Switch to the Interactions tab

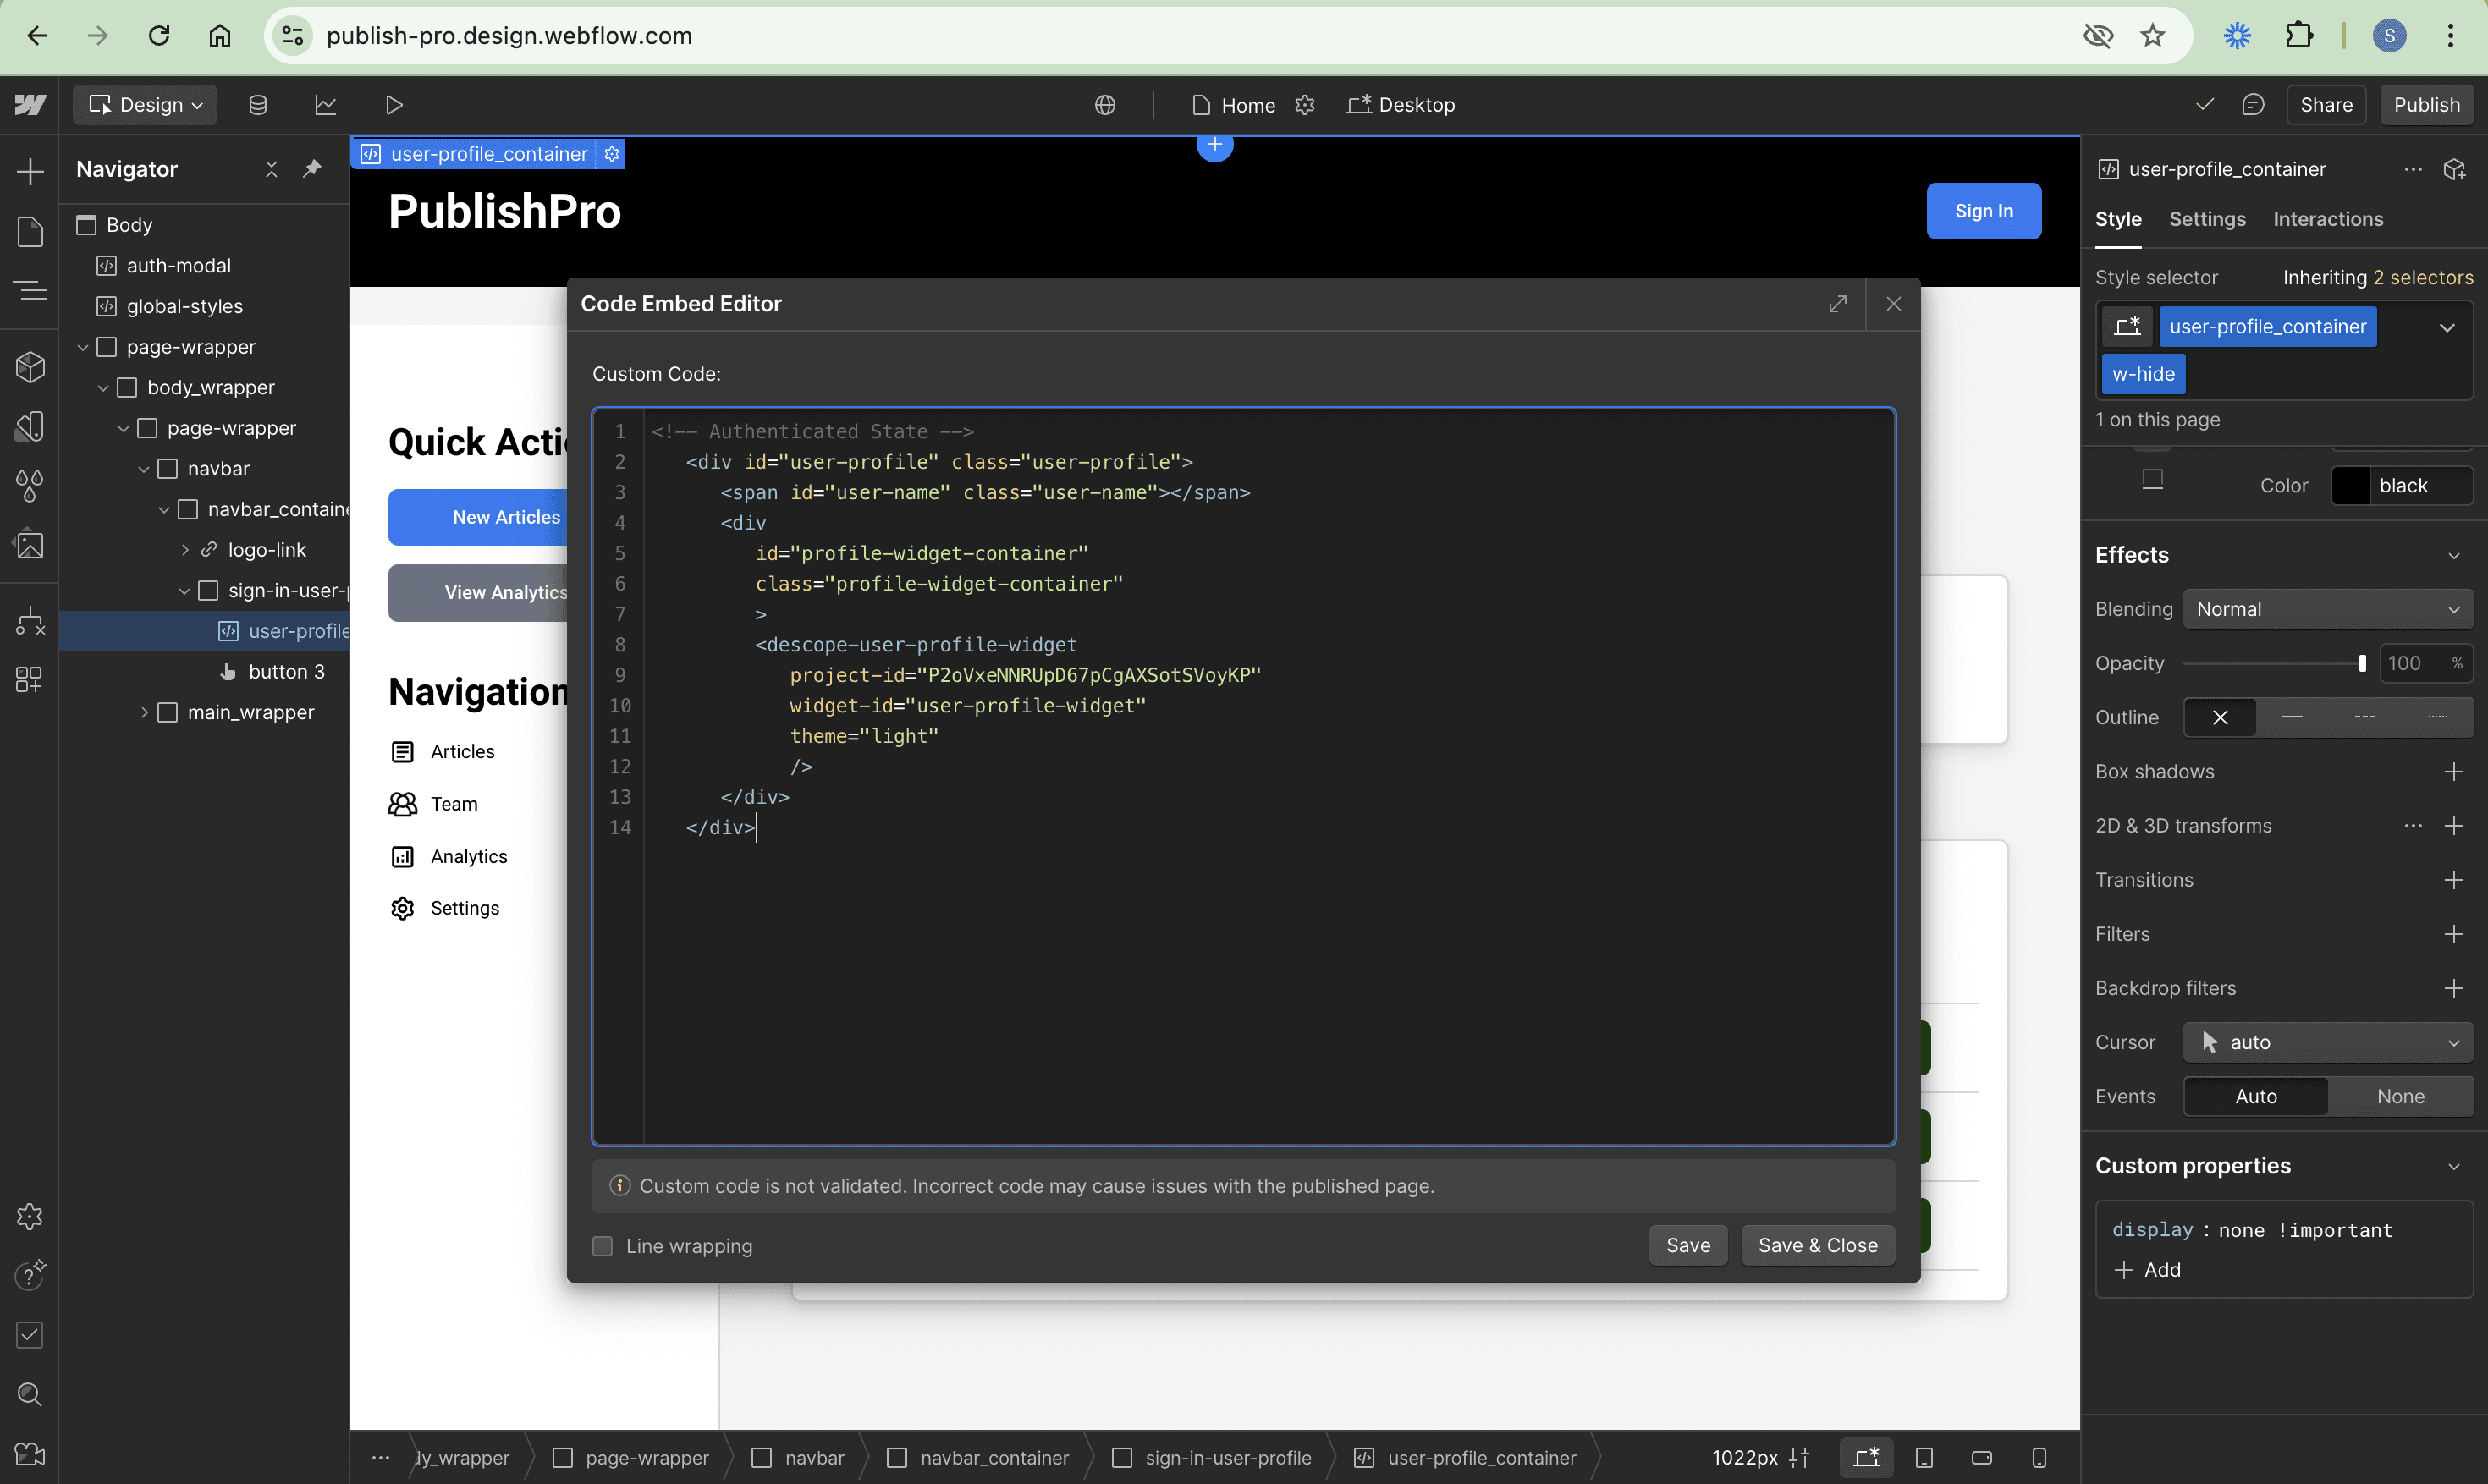[2327, 219]
